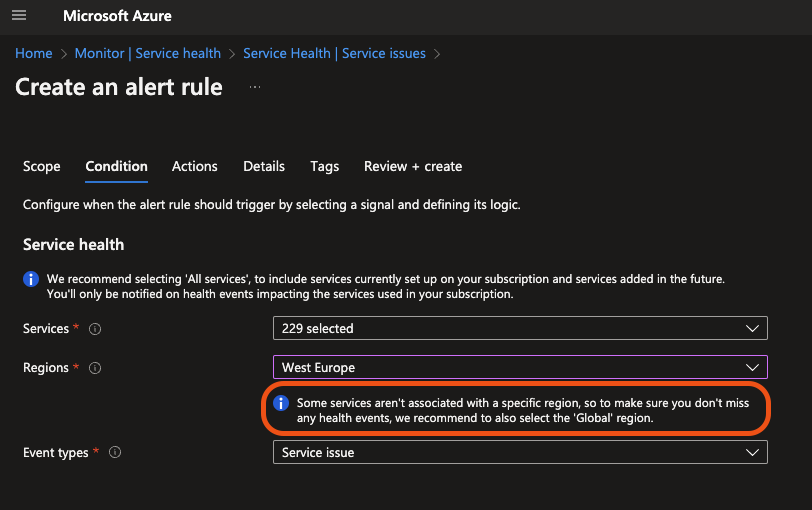Select the Review + create tab
This screenshot has width=812, height=510.
(x=413, y=166)
